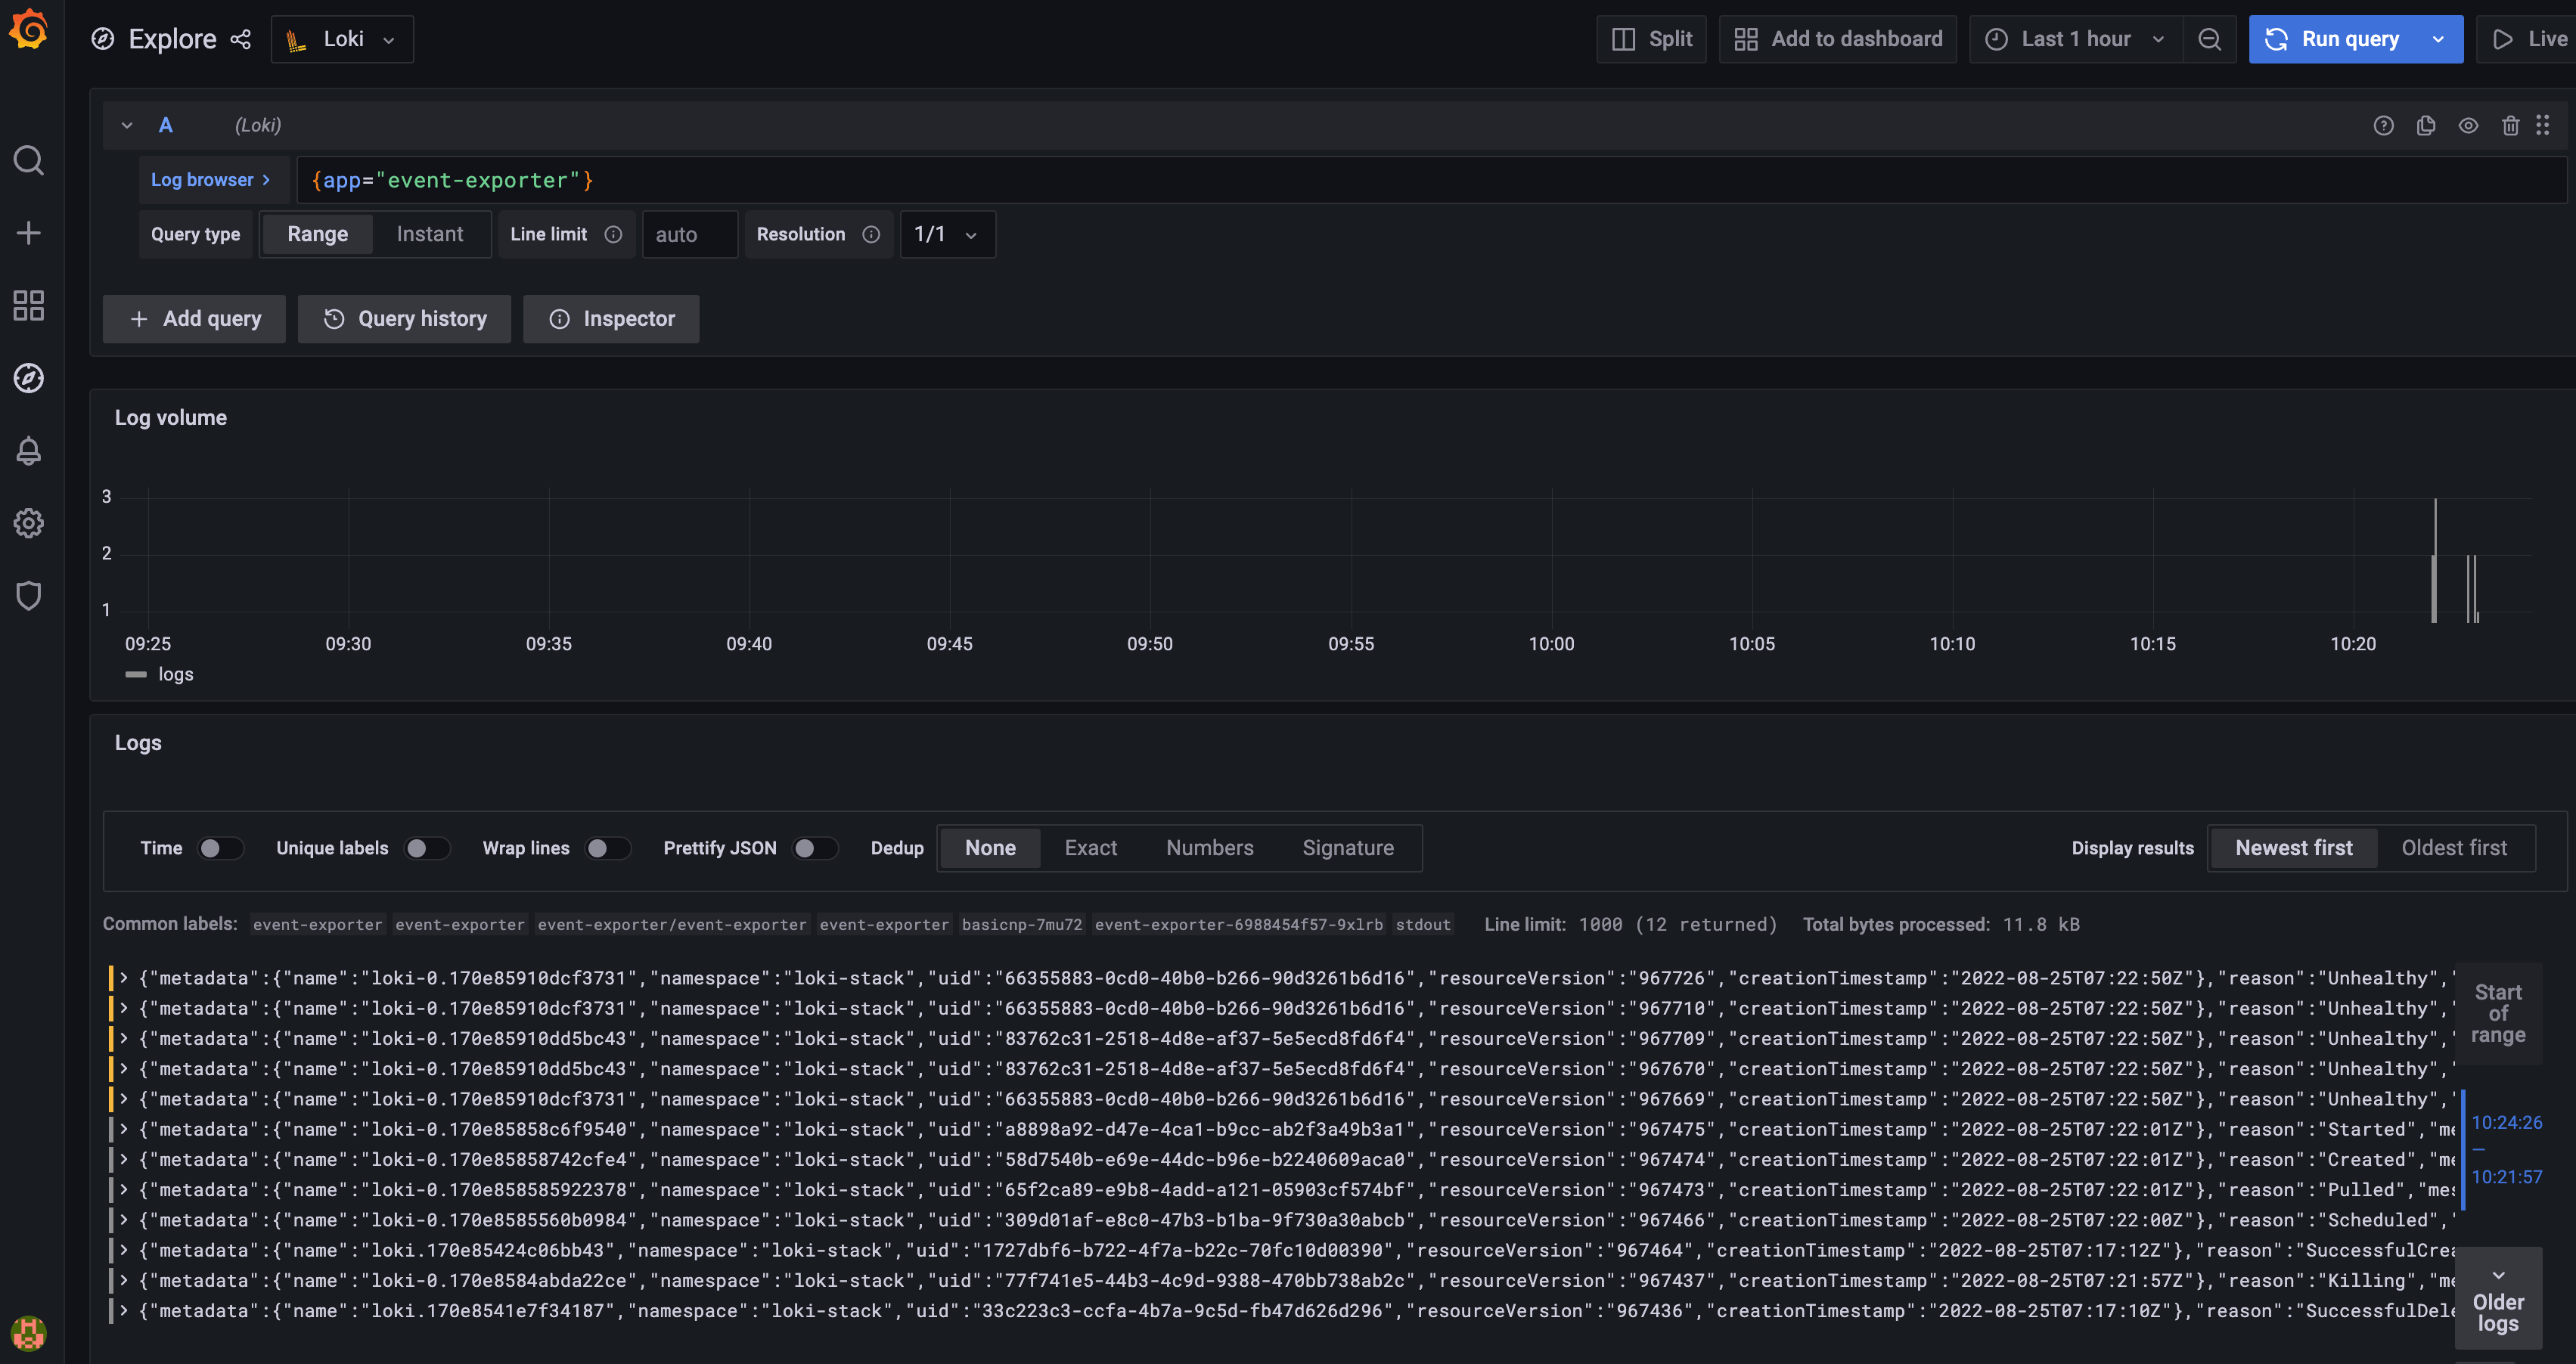Screen dimensions: 2576x1364
Task: Open the Log browser
Action: click(x=213, y=180)
